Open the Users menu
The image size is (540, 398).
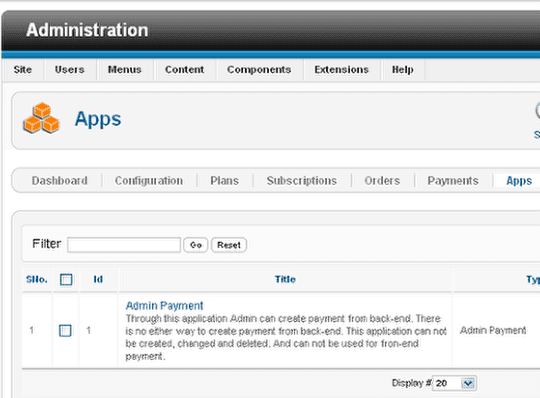[x=70, y=70]
